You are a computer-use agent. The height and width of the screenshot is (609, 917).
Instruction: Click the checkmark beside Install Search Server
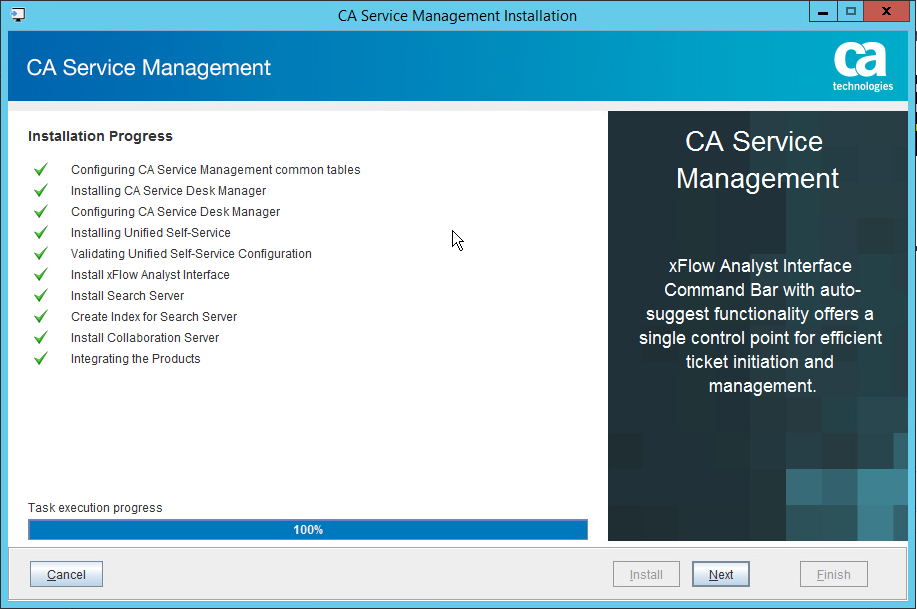click(x=40, y=295)
